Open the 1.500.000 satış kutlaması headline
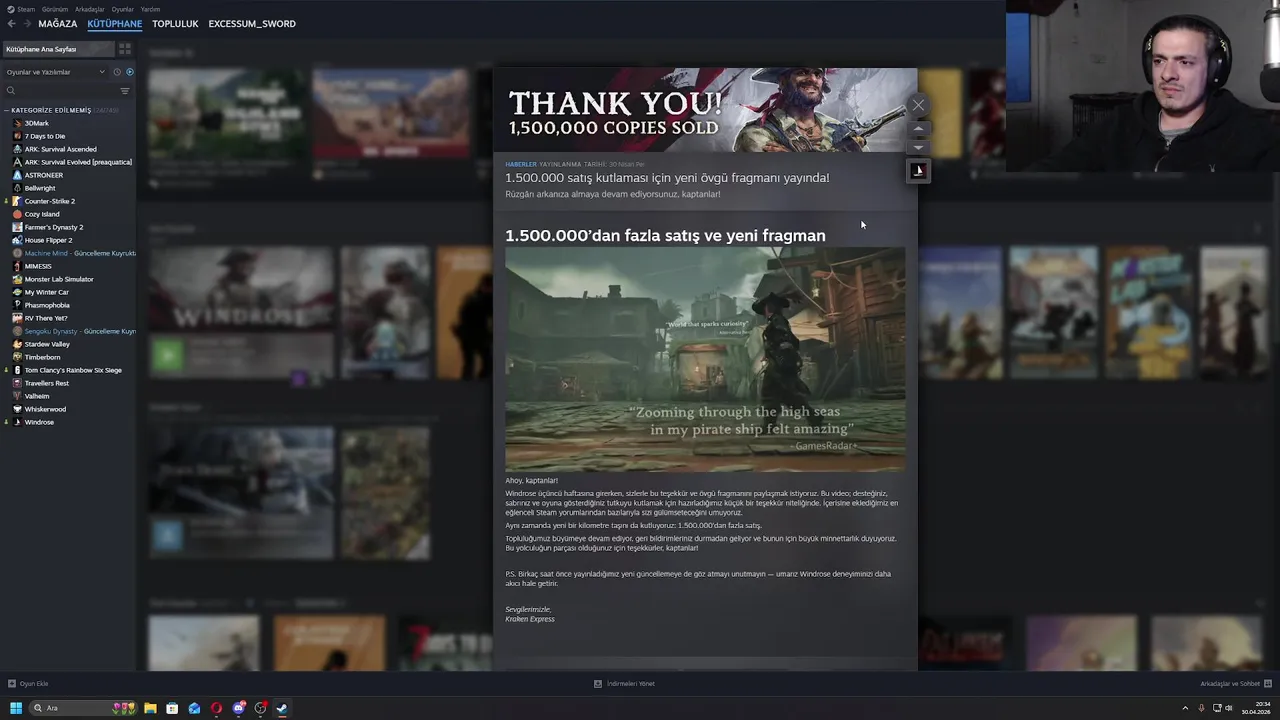Viewport: 1280px width, 720px height. [667, 178]
